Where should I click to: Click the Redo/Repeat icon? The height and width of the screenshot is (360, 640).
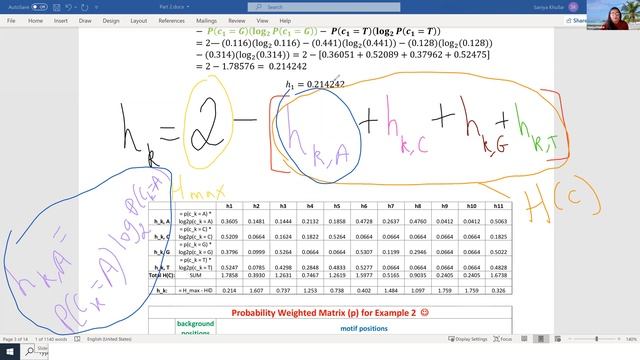[84, 7]
